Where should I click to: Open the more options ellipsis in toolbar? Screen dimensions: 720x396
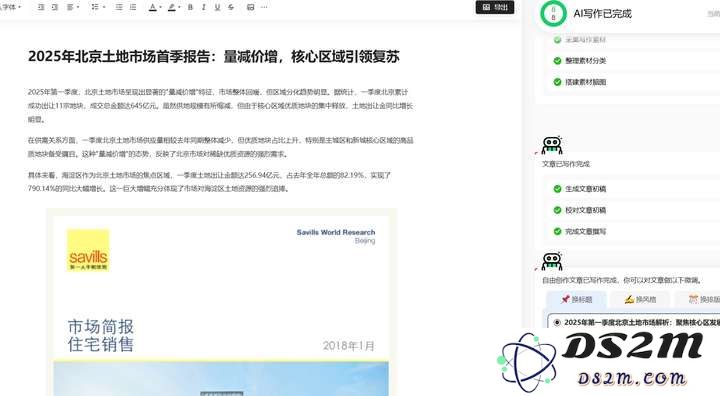click(x=264, y=7)
